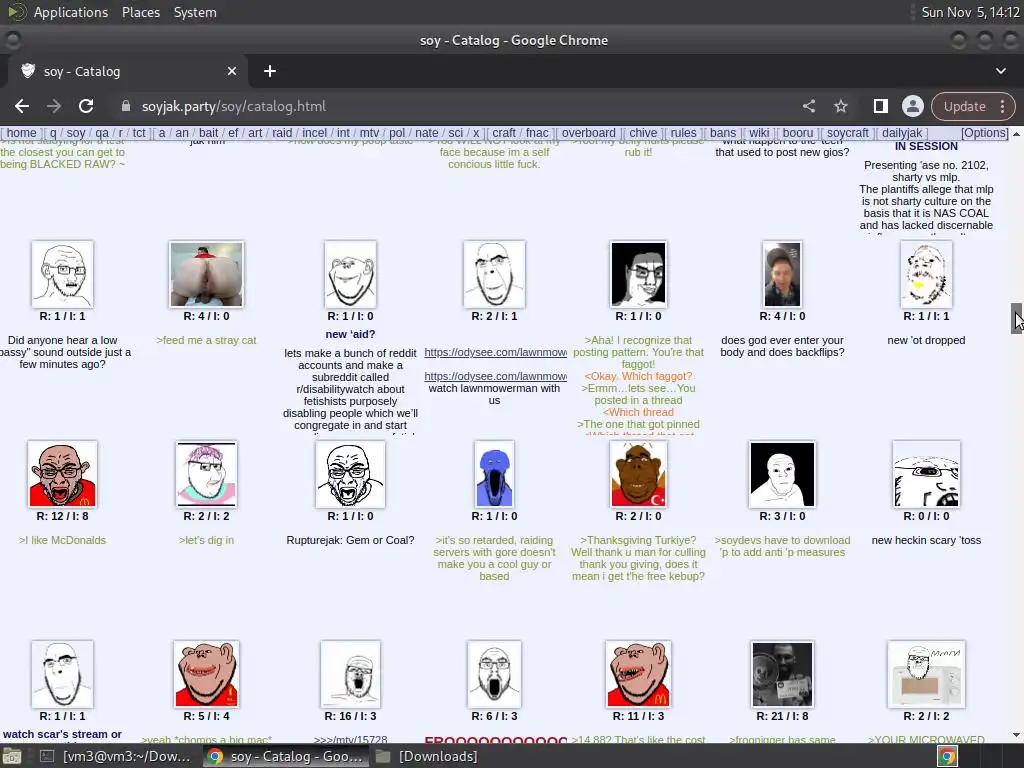The height and width of the screenshot is (768, 1024).
Task: Click the page scrollbar down arrow
Action: 1017,735
